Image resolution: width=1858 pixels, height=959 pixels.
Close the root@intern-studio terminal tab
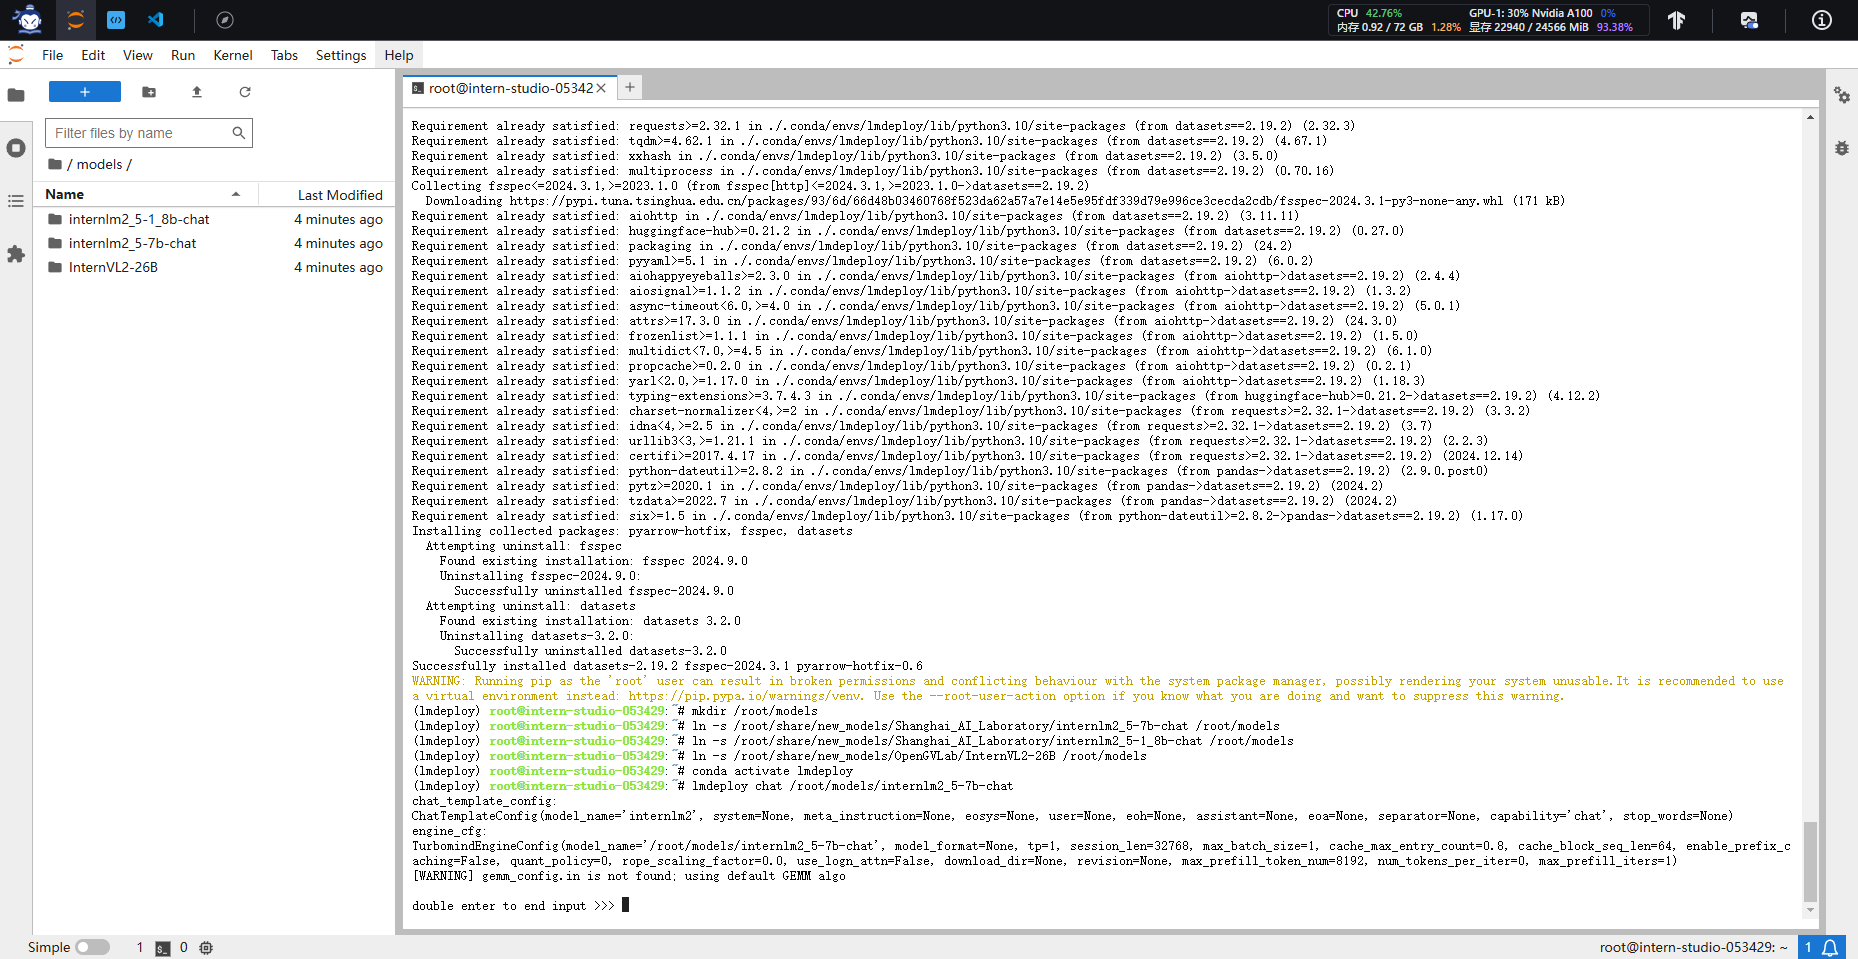(x=601, y=88)
